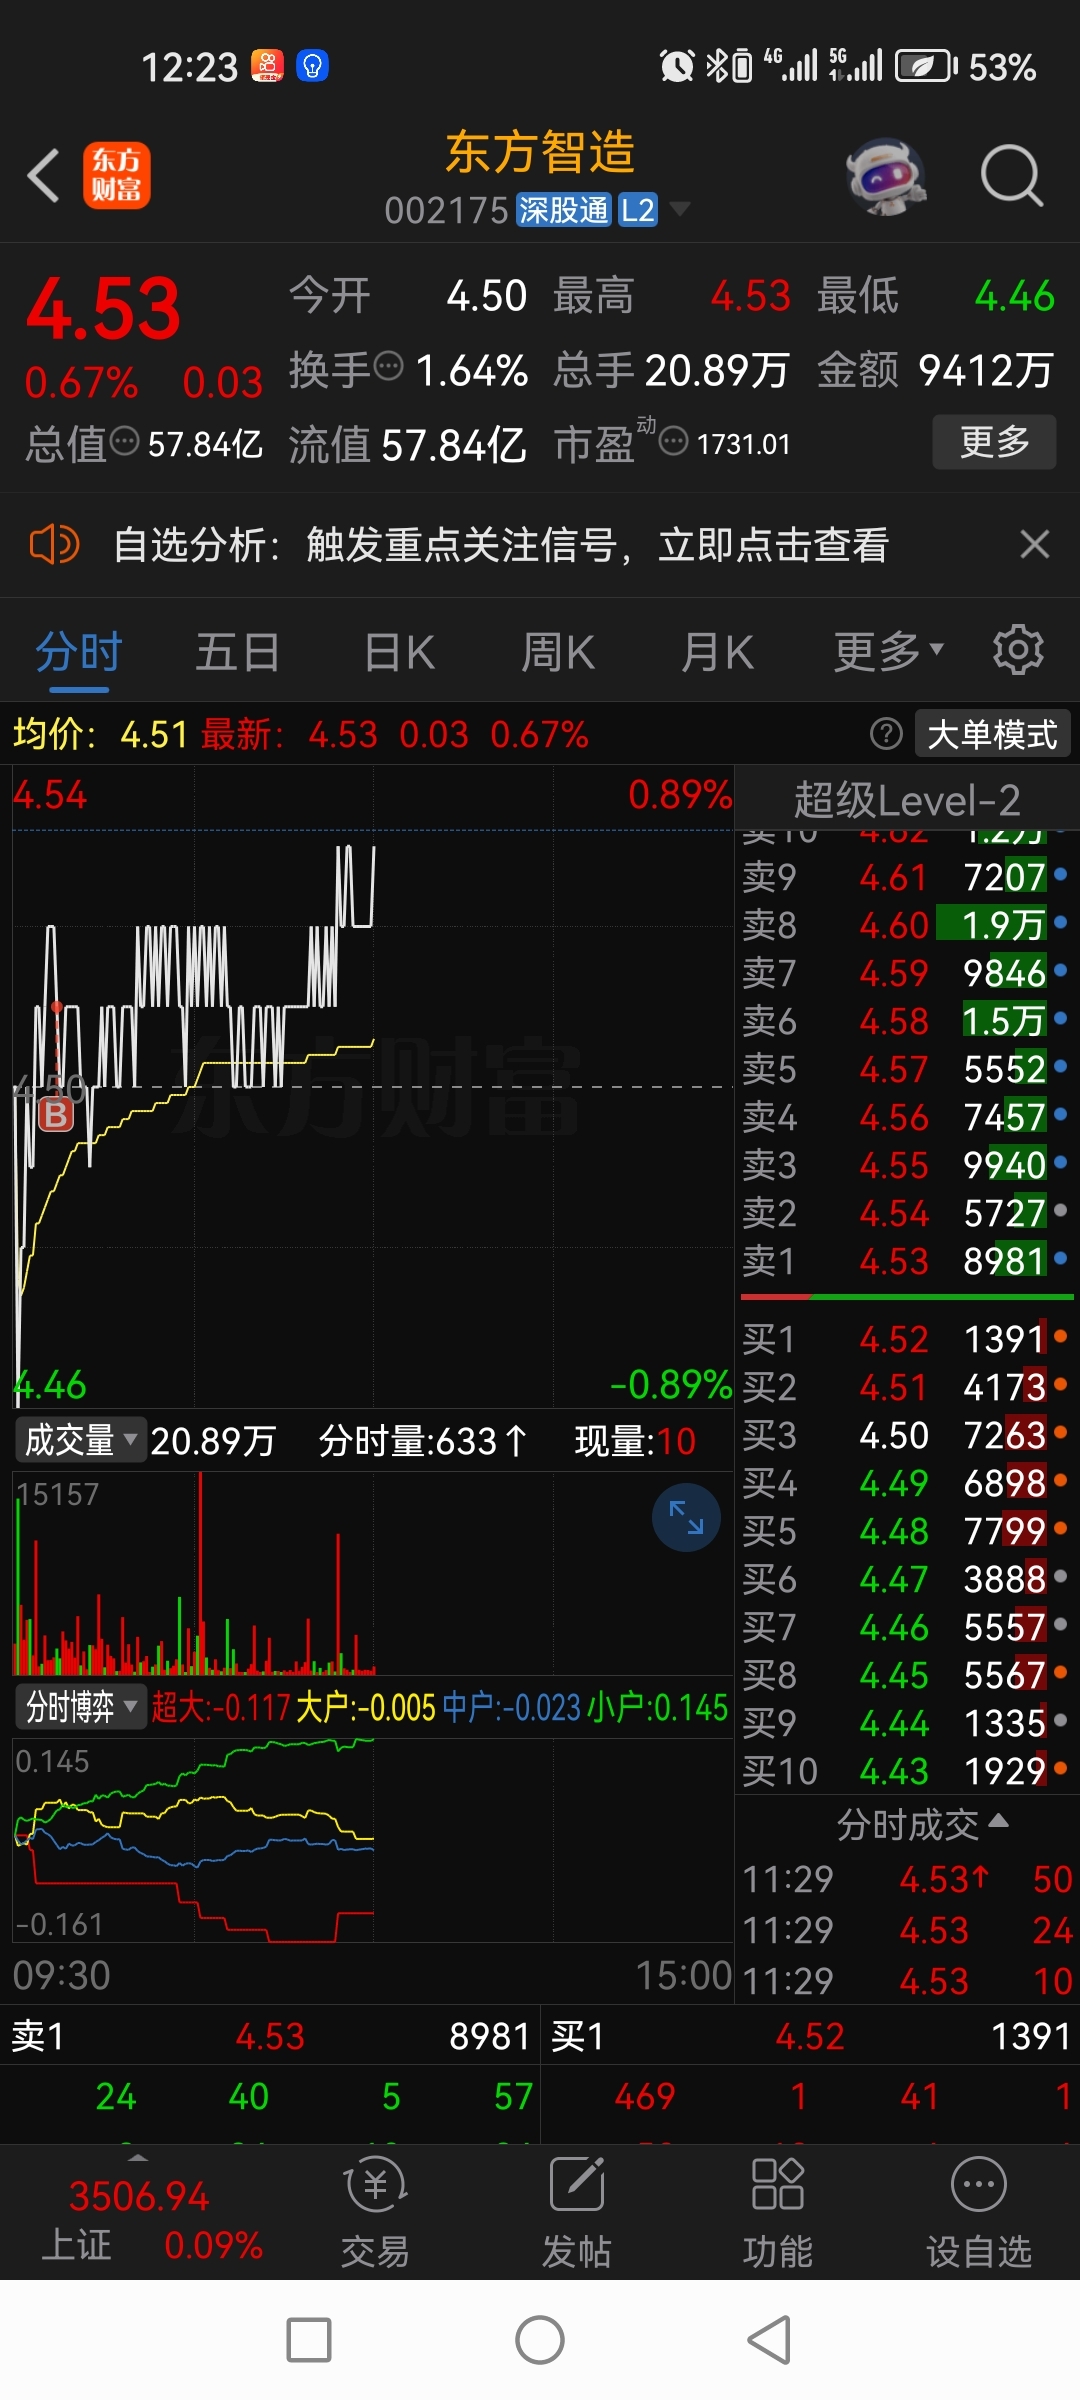The width and height of the screenshot is (1080, 2400).
Task: Open the robot assistant avatar
Action: coord(884,176)
